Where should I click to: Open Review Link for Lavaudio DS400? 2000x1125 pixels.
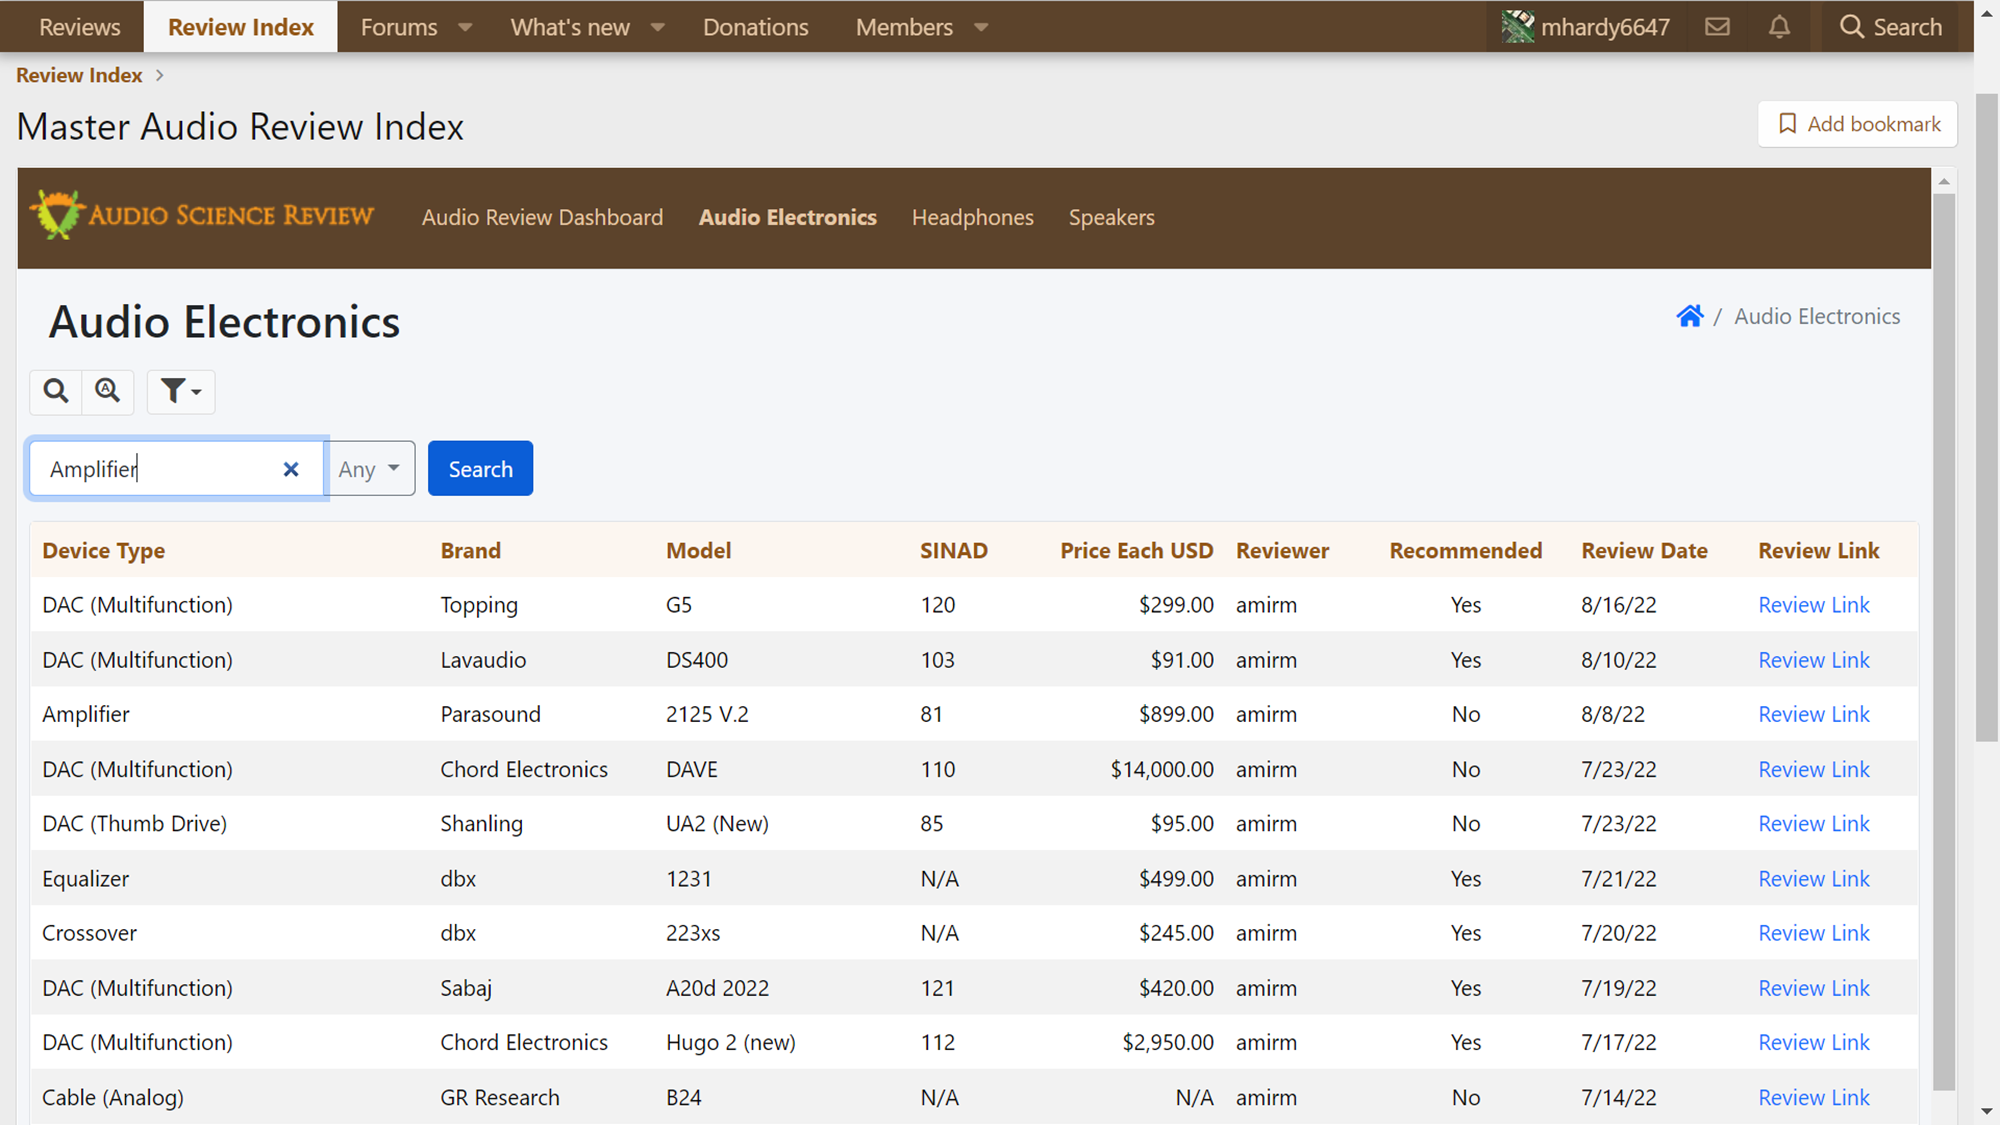pos(1813,660)
